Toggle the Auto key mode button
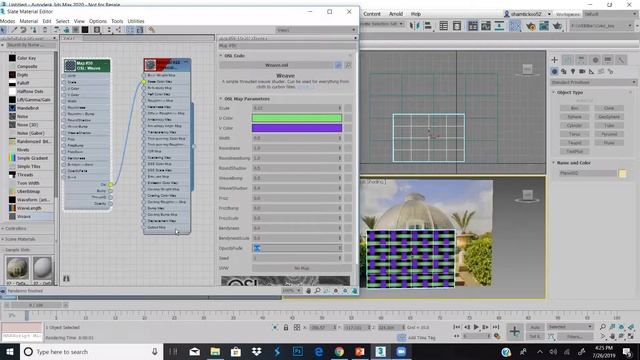 point(535,327)
